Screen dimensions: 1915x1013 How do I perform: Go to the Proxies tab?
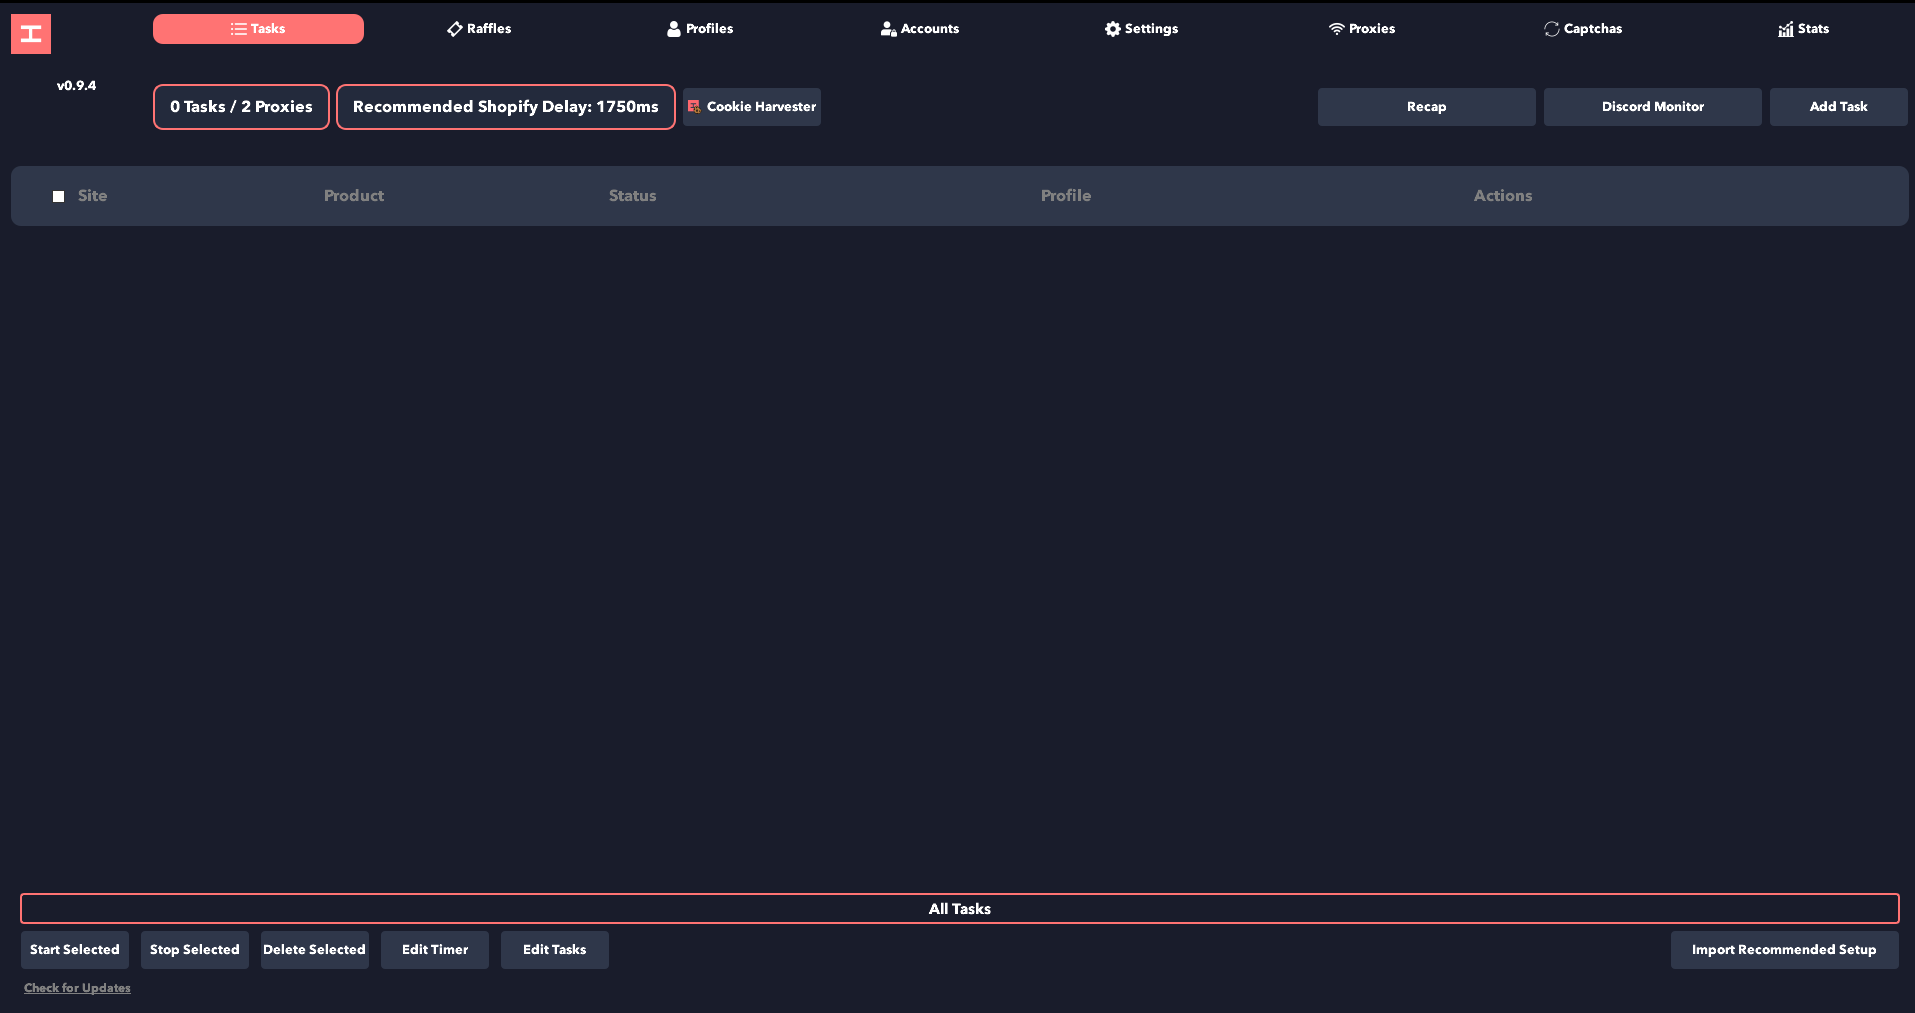point(1362,29)
